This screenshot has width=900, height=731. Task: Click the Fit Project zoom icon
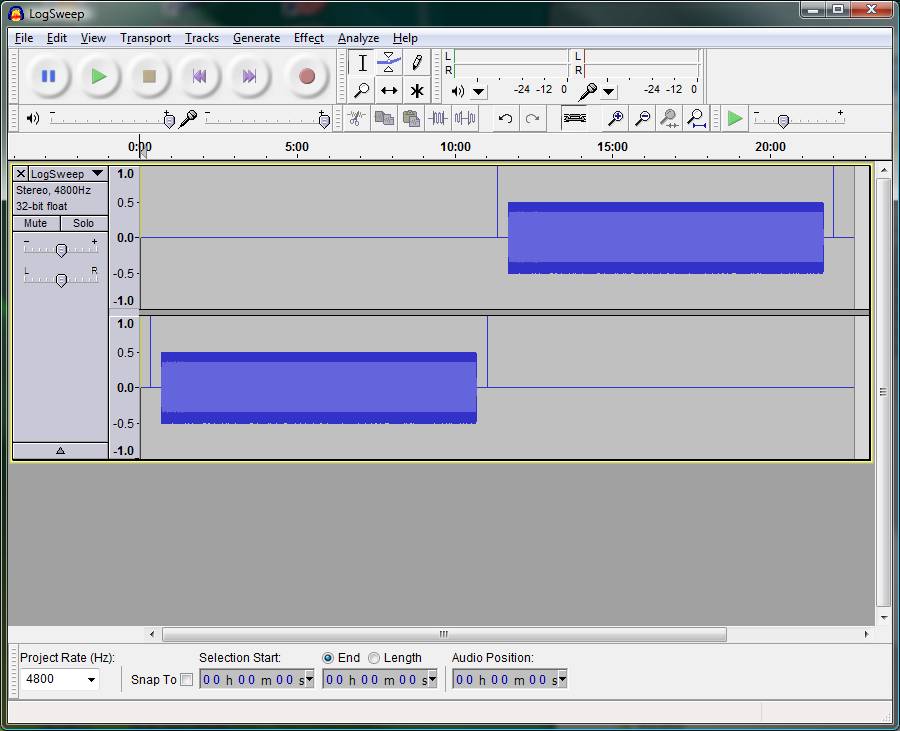coord(697,118)
